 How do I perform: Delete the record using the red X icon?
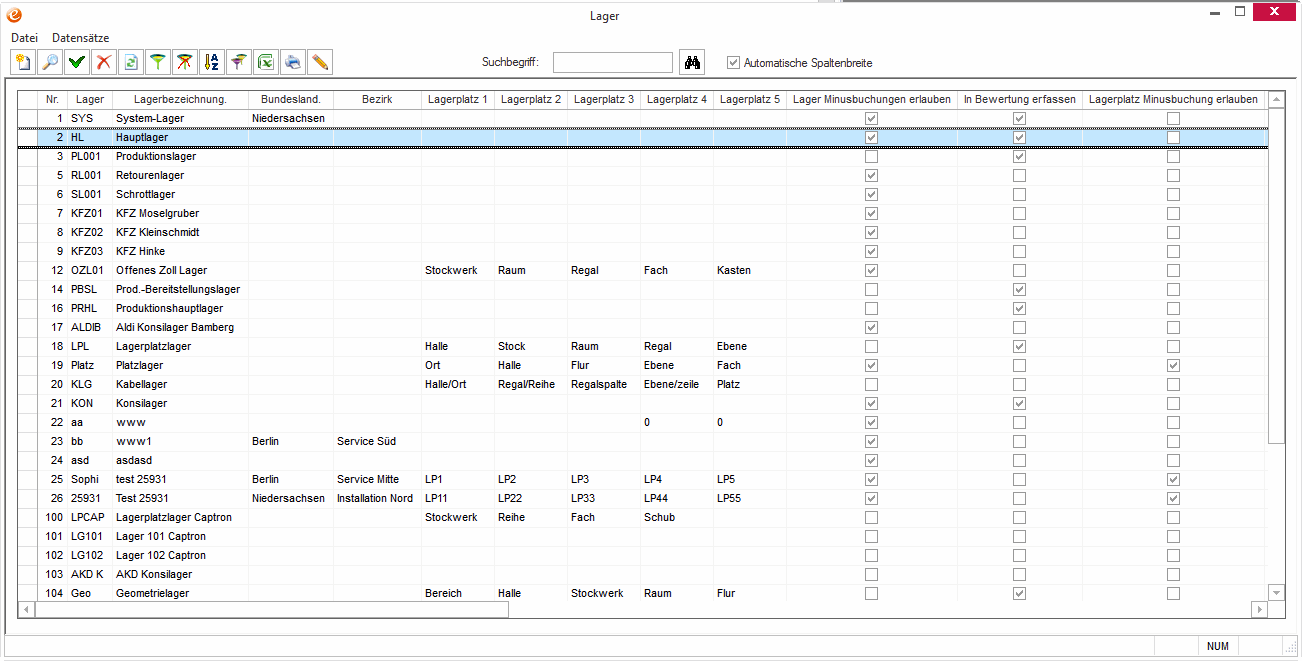tap(103, 62)
